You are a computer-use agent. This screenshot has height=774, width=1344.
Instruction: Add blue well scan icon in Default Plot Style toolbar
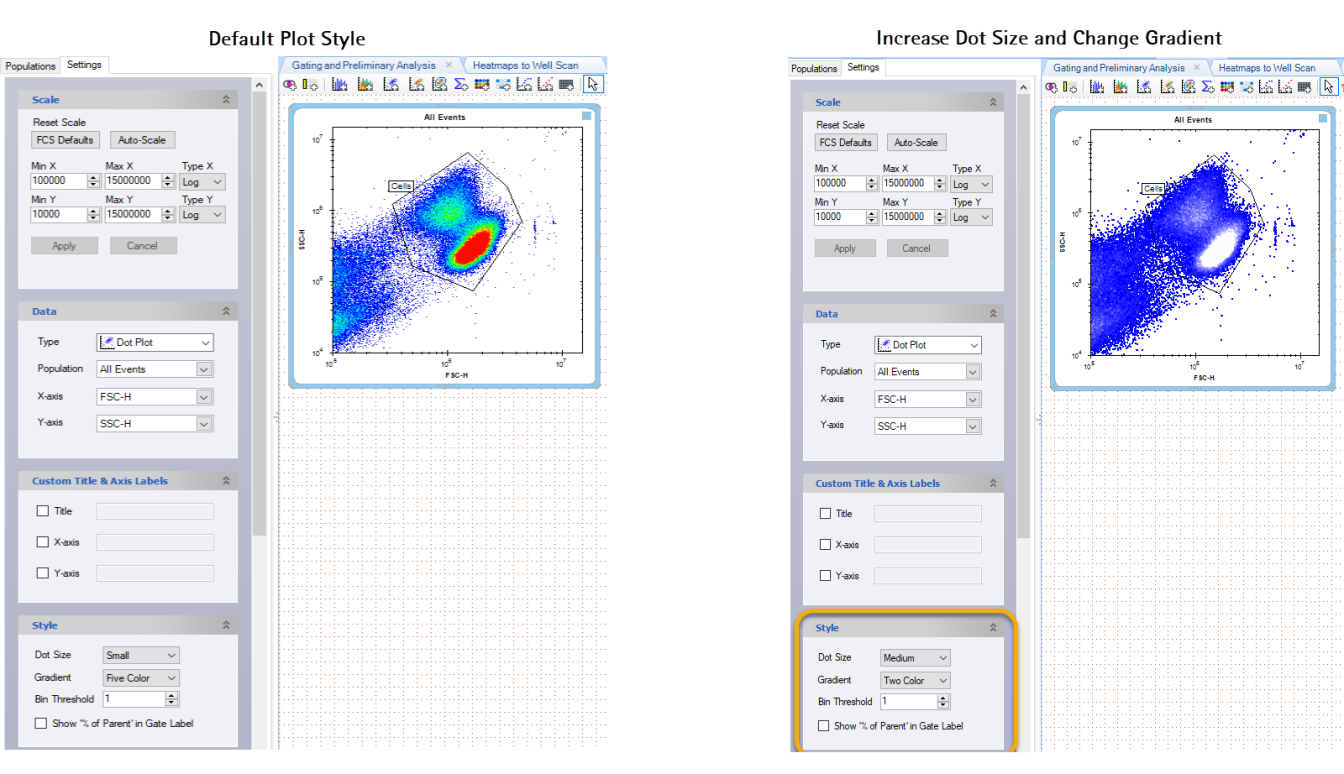tap(503, 85)
